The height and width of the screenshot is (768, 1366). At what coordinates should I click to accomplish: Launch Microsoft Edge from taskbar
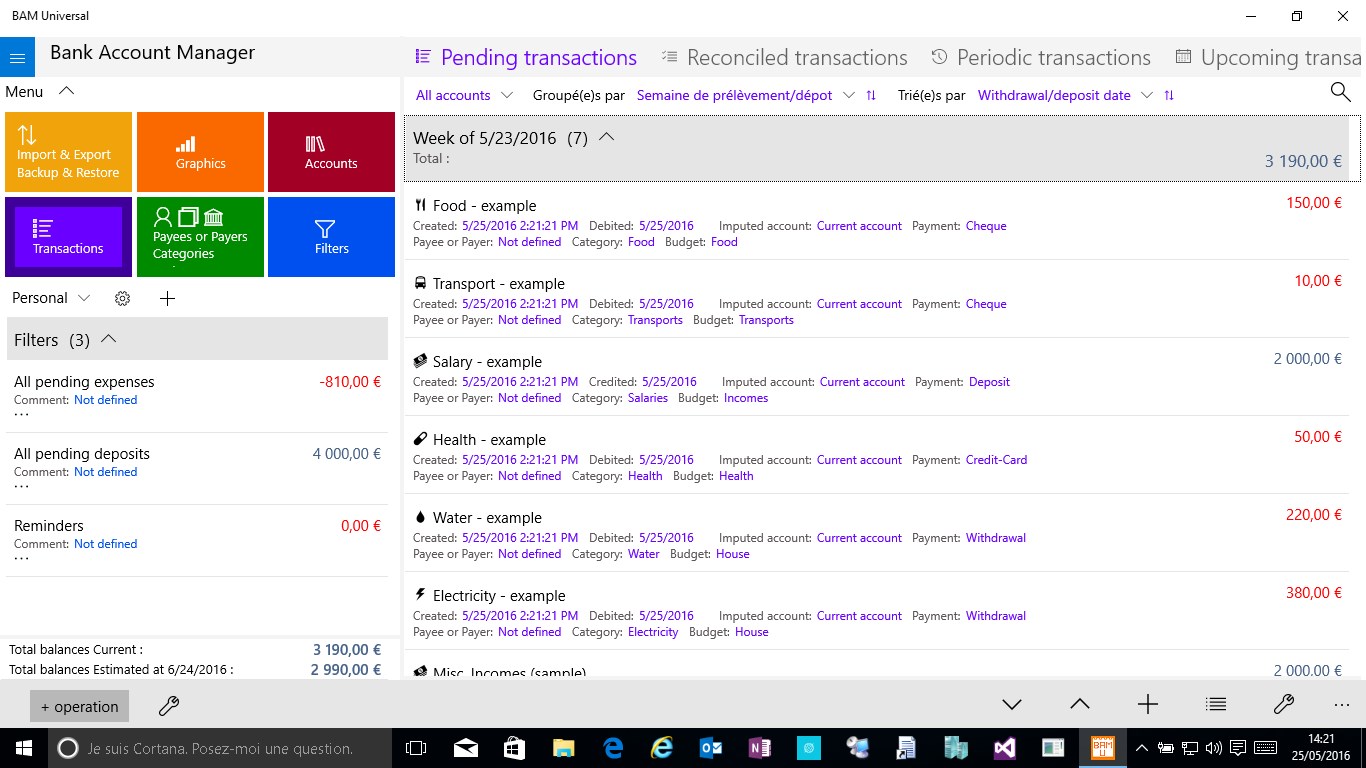click(x=613, y=748)
